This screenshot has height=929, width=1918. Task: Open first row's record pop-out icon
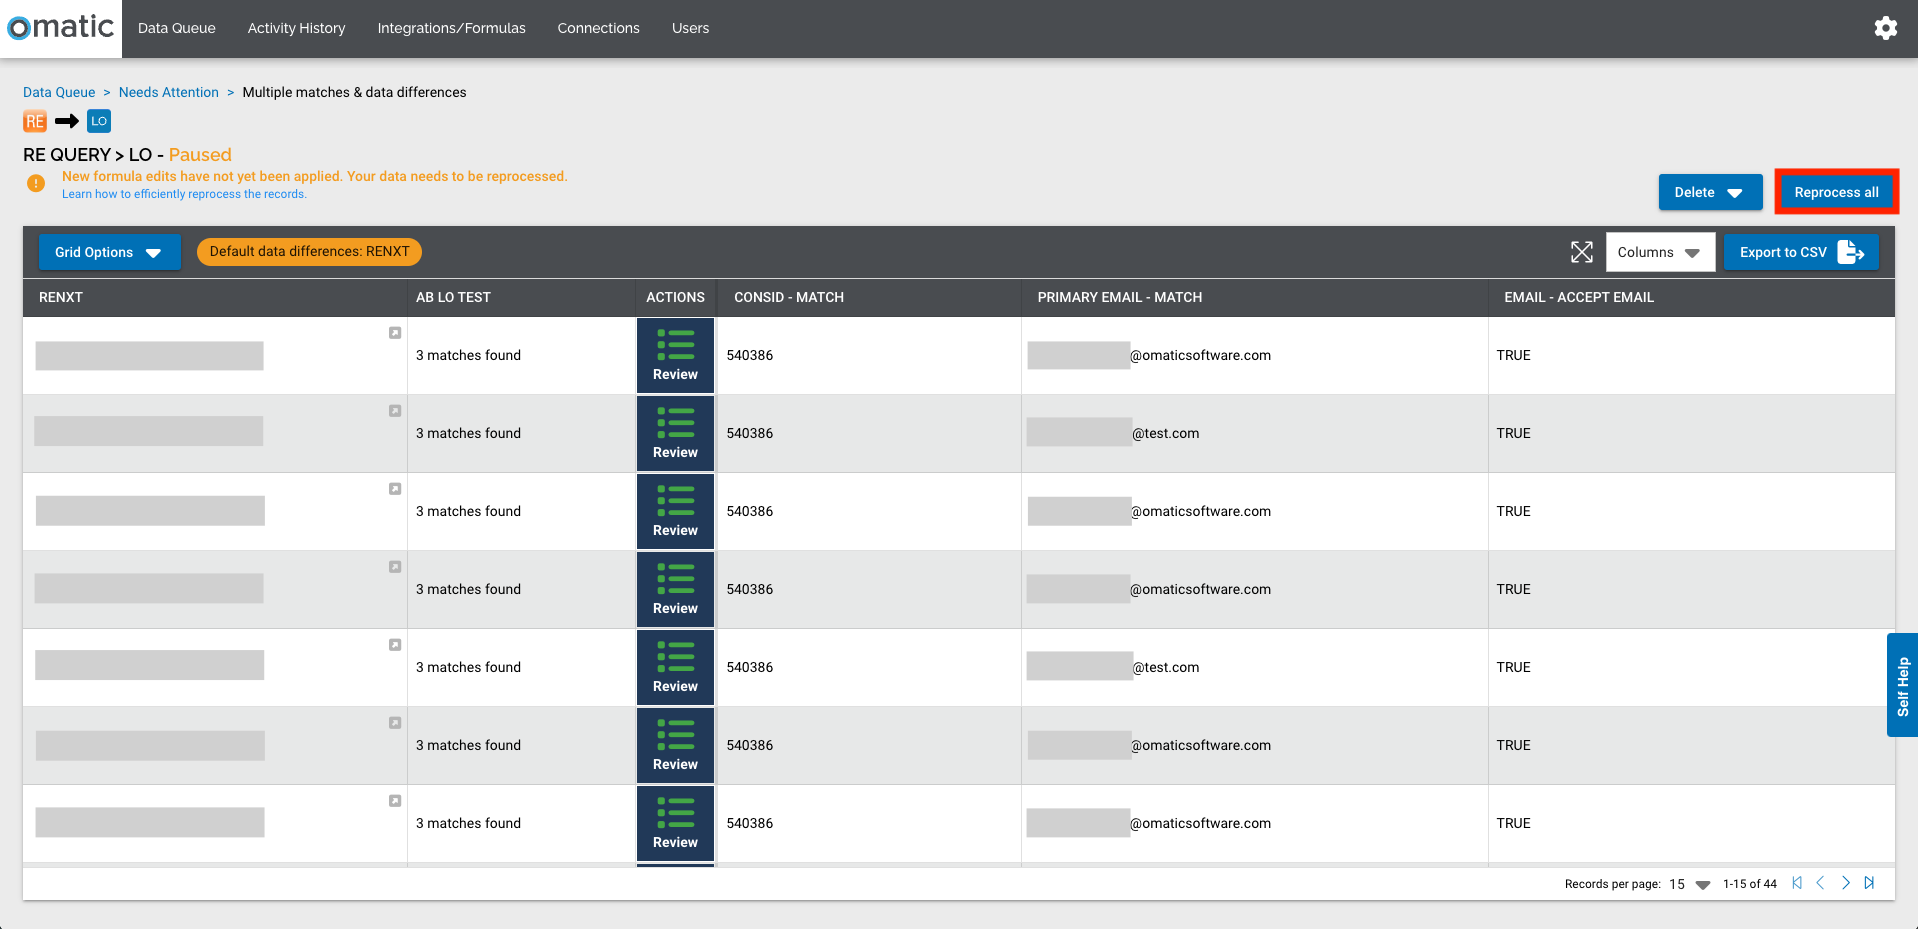(x=395, y=333)
